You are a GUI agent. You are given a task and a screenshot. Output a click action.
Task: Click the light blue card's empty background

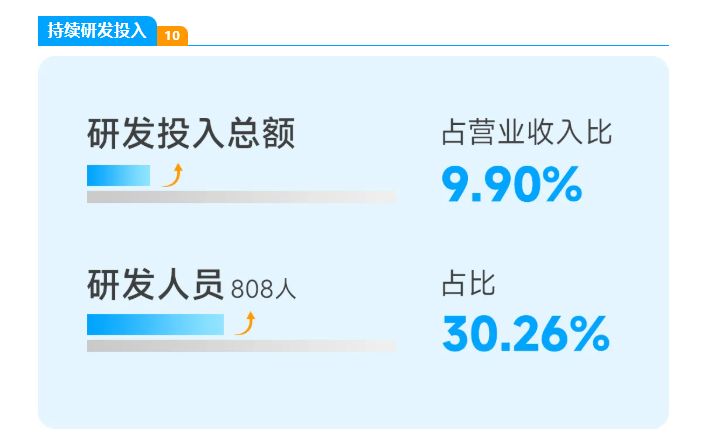pyautogui.click(x=350, y=395)
